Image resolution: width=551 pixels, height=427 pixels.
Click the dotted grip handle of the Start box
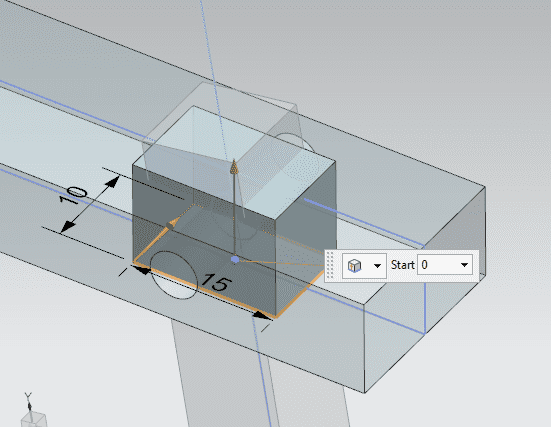(330, 266)
